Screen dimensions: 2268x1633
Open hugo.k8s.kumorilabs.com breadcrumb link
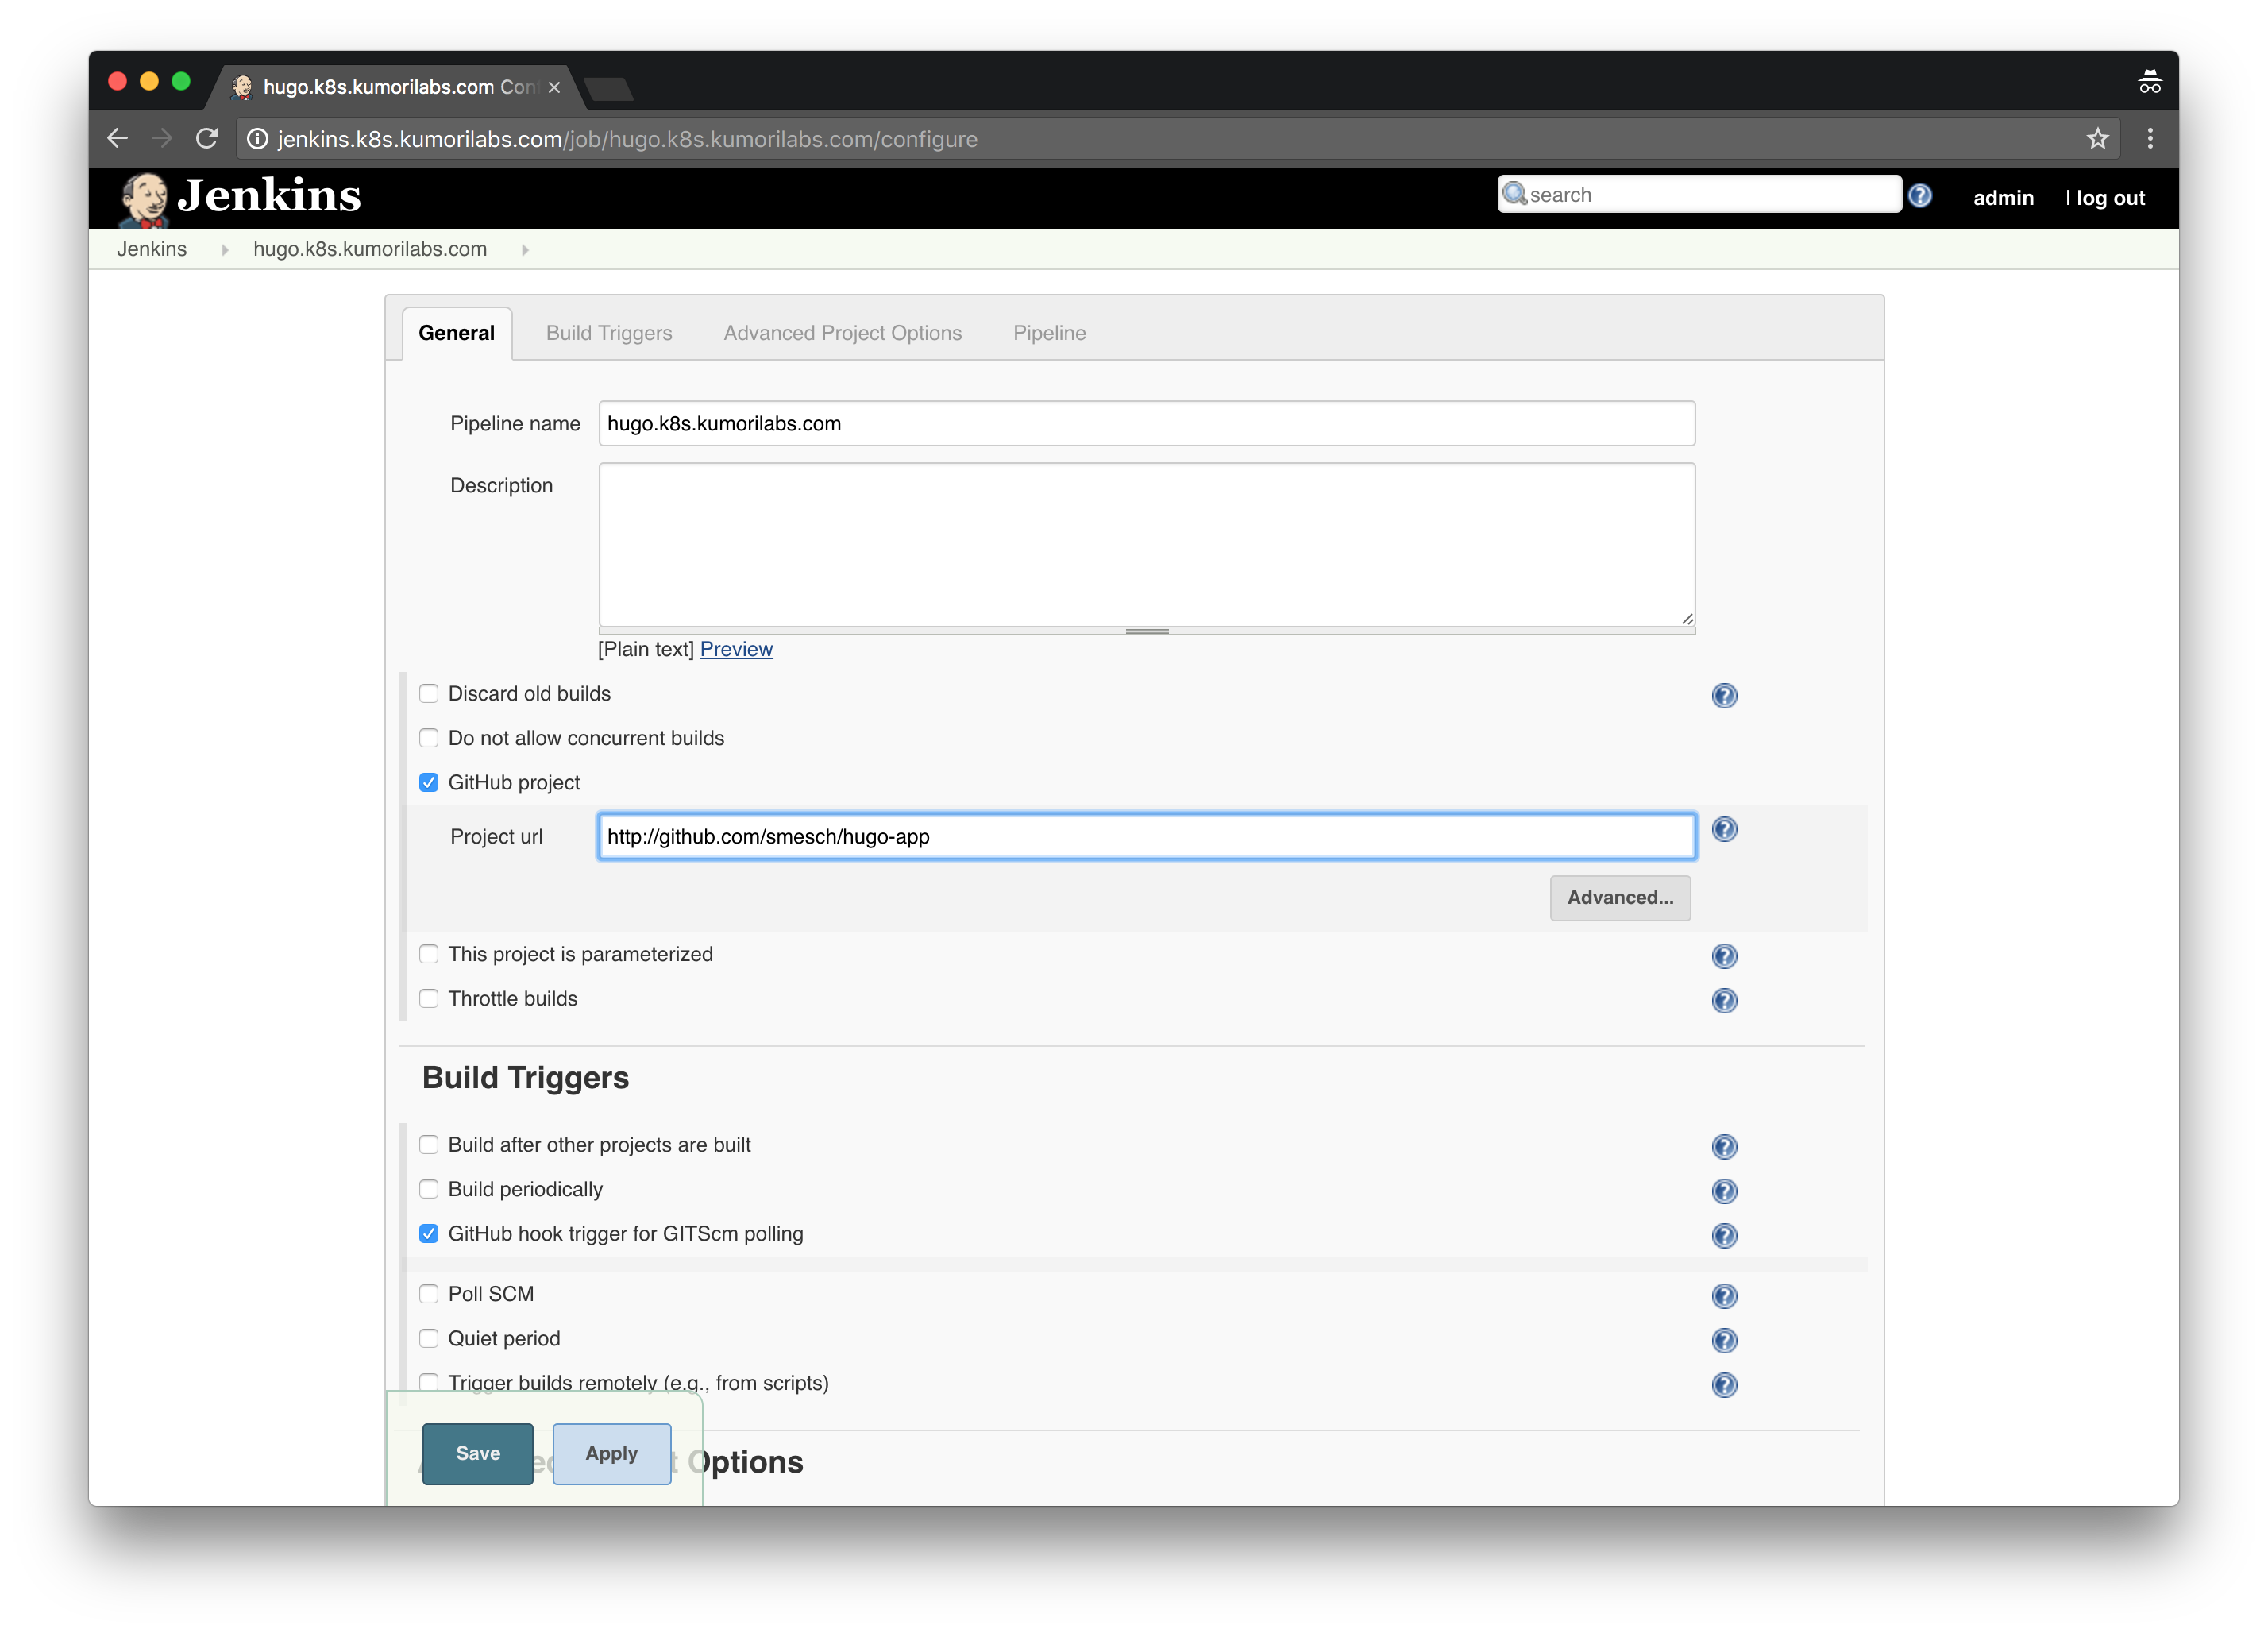[370, 249]
